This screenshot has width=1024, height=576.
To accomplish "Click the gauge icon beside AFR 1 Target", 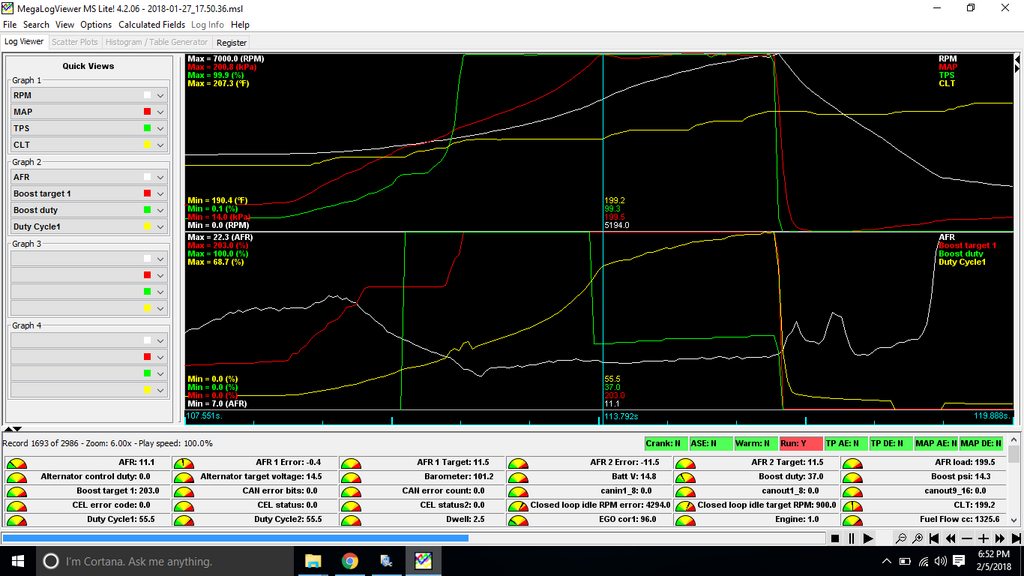I will click(351, 463).
